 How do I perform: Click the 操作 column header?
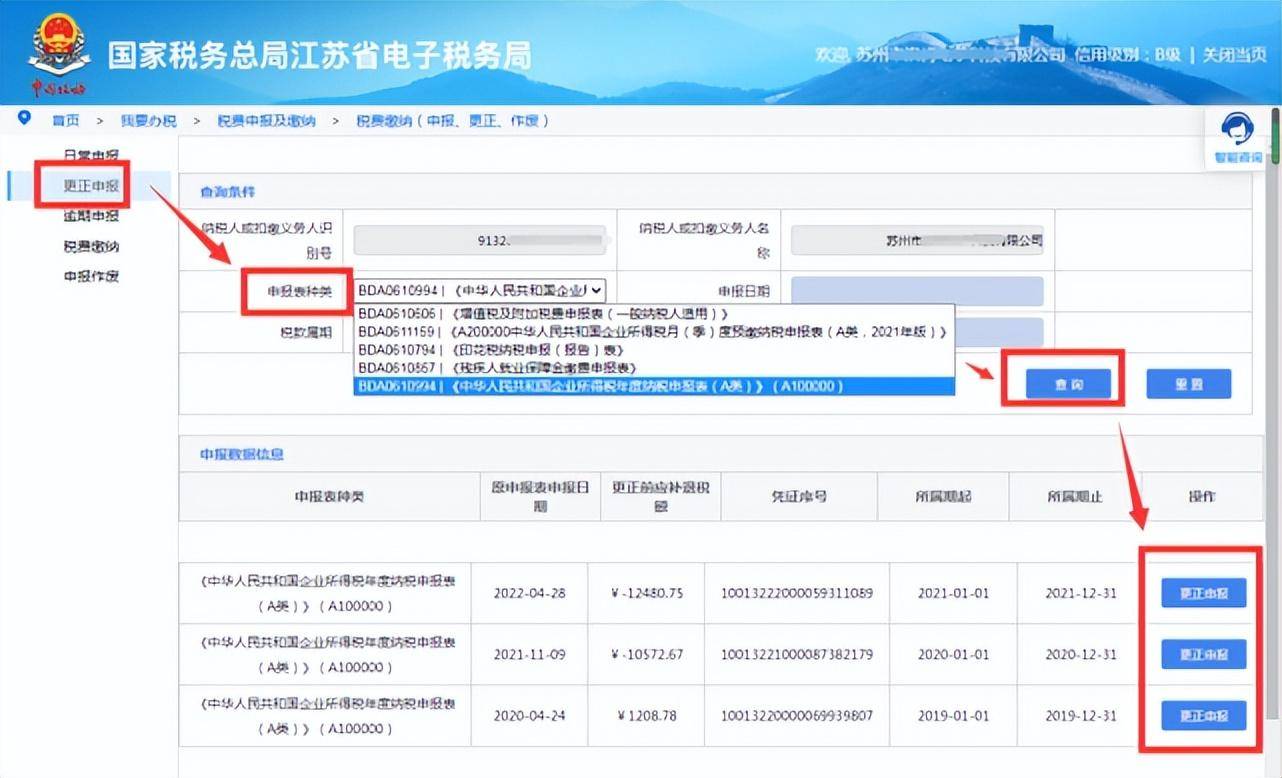click(x=1202, y=496)
